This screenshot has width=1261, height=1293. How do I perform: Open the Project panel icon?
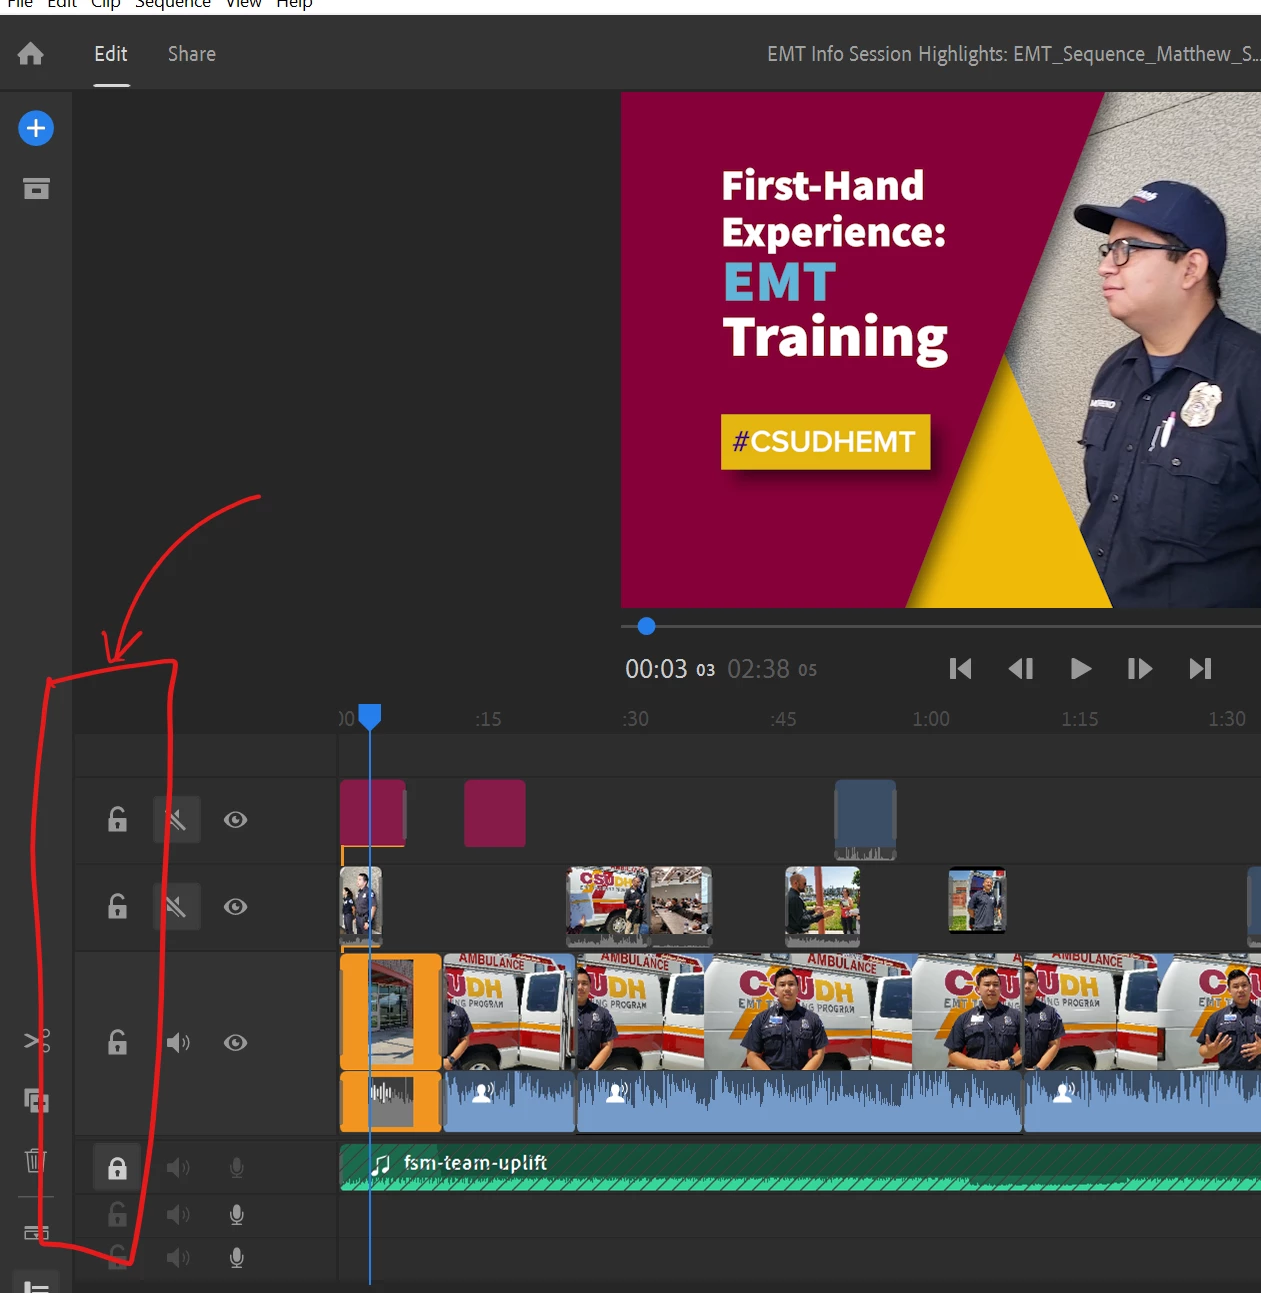36,188
